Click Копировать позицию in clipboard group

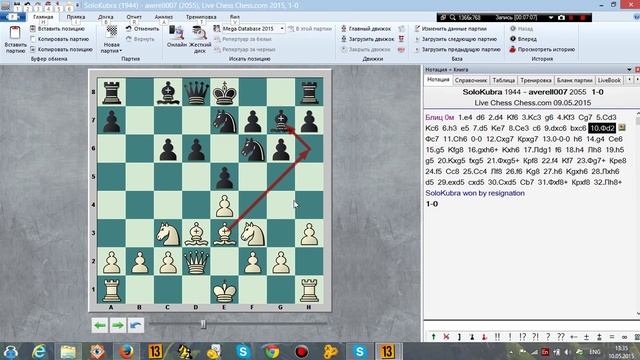pyautogui.click(x=61, y=49)
